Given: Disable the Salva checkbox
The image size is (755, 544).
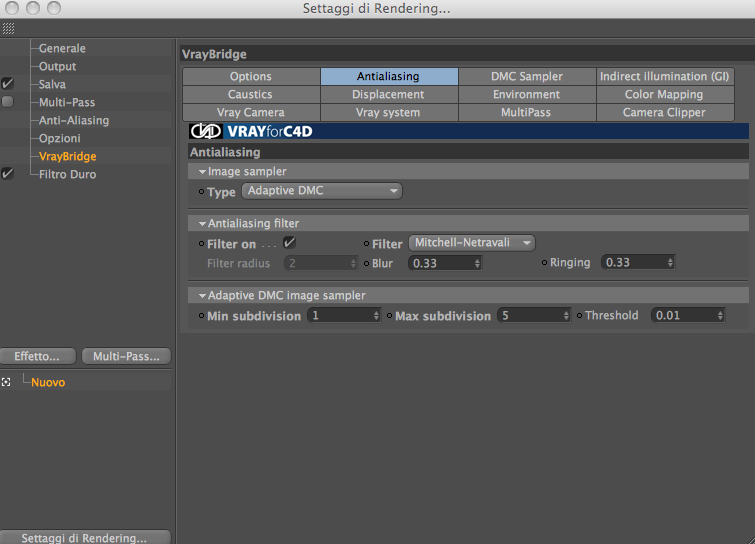Looking at the screenshot, I should (7, 84).
